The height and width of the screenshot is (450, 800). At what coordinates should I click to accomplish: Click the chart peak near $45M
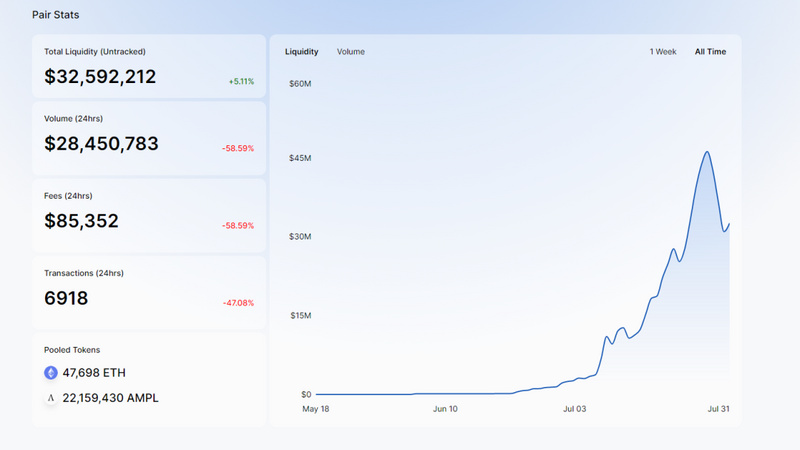tap(707, 153)
